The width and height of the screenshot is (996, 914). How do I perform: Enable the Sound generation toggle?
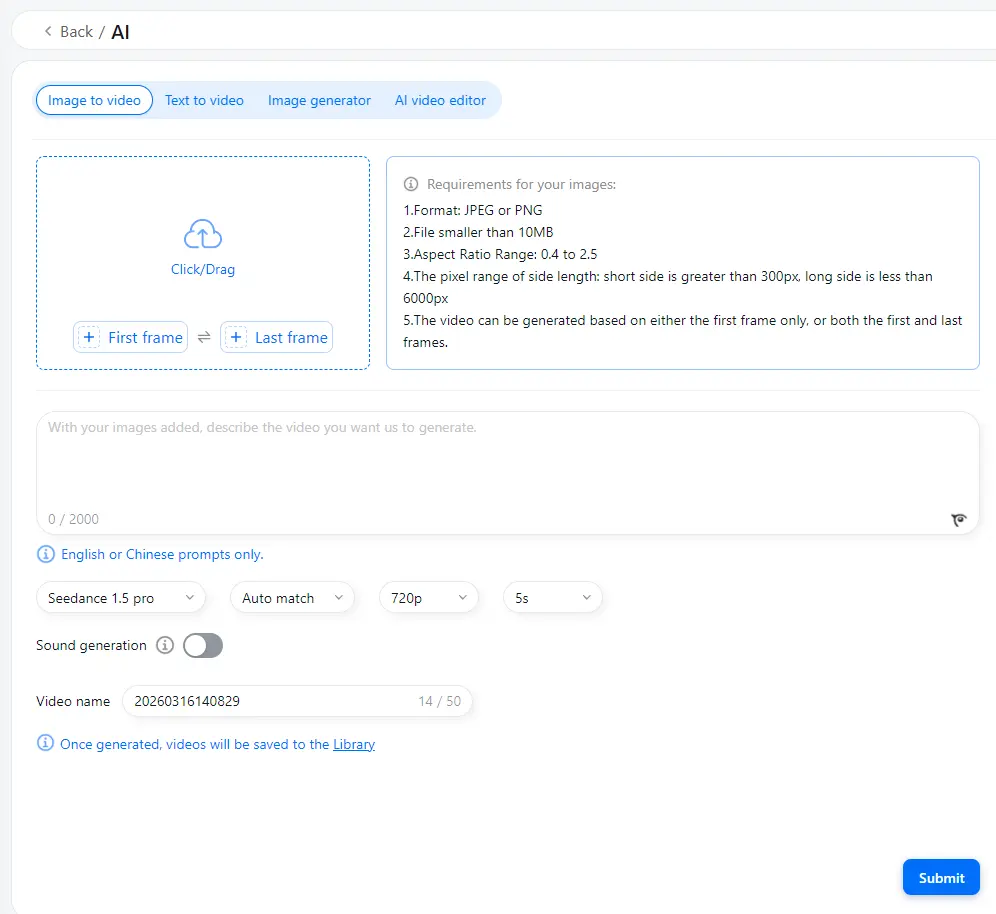202,645
